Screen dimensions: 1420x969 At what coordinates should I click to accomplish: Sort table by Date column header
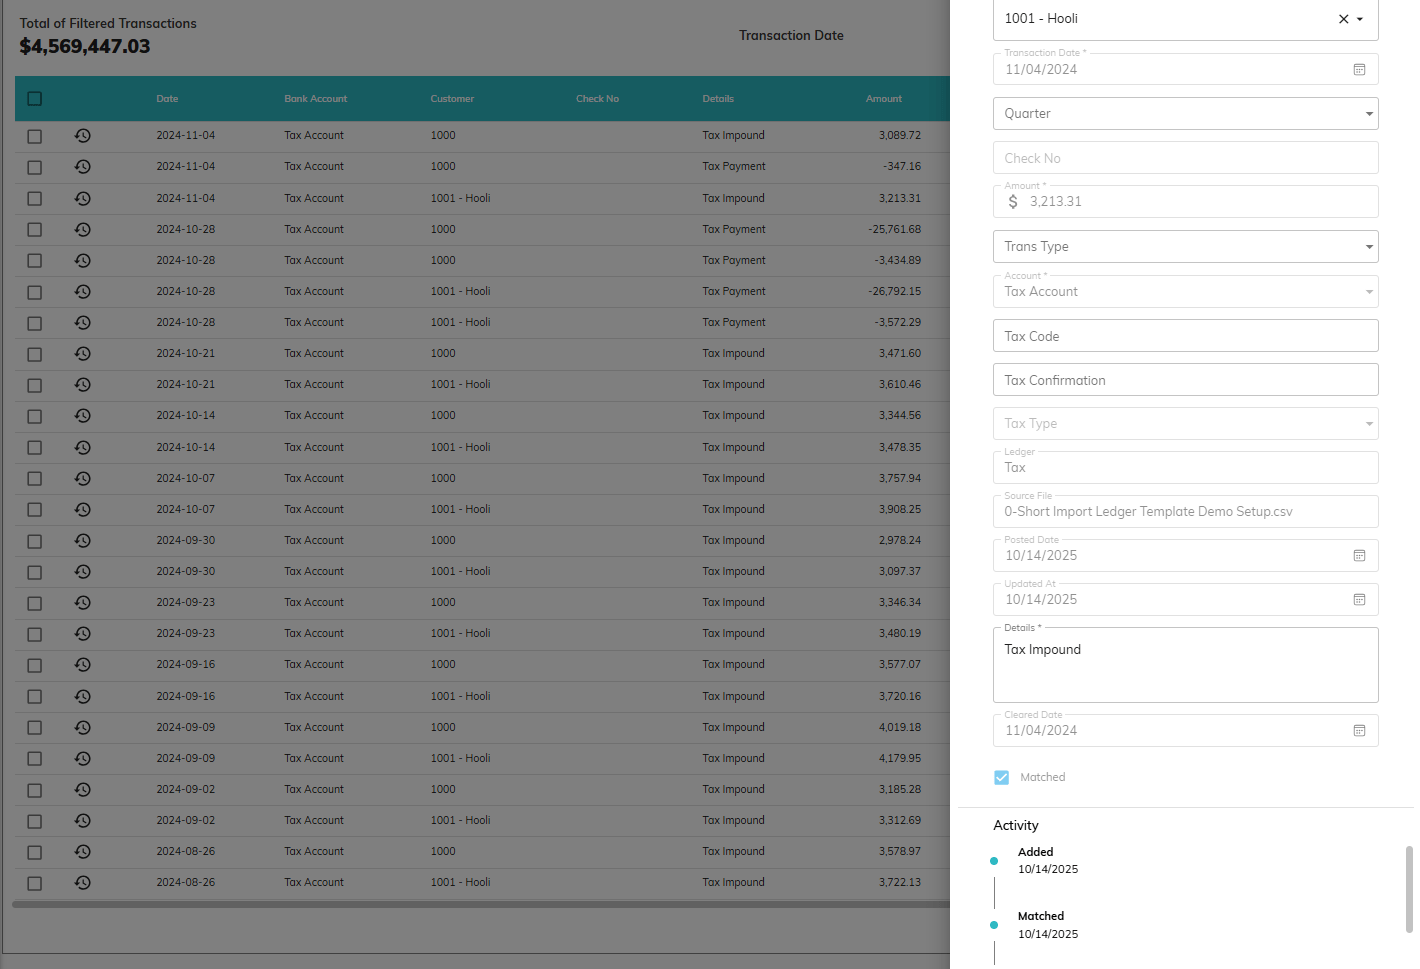pos(167,99)
